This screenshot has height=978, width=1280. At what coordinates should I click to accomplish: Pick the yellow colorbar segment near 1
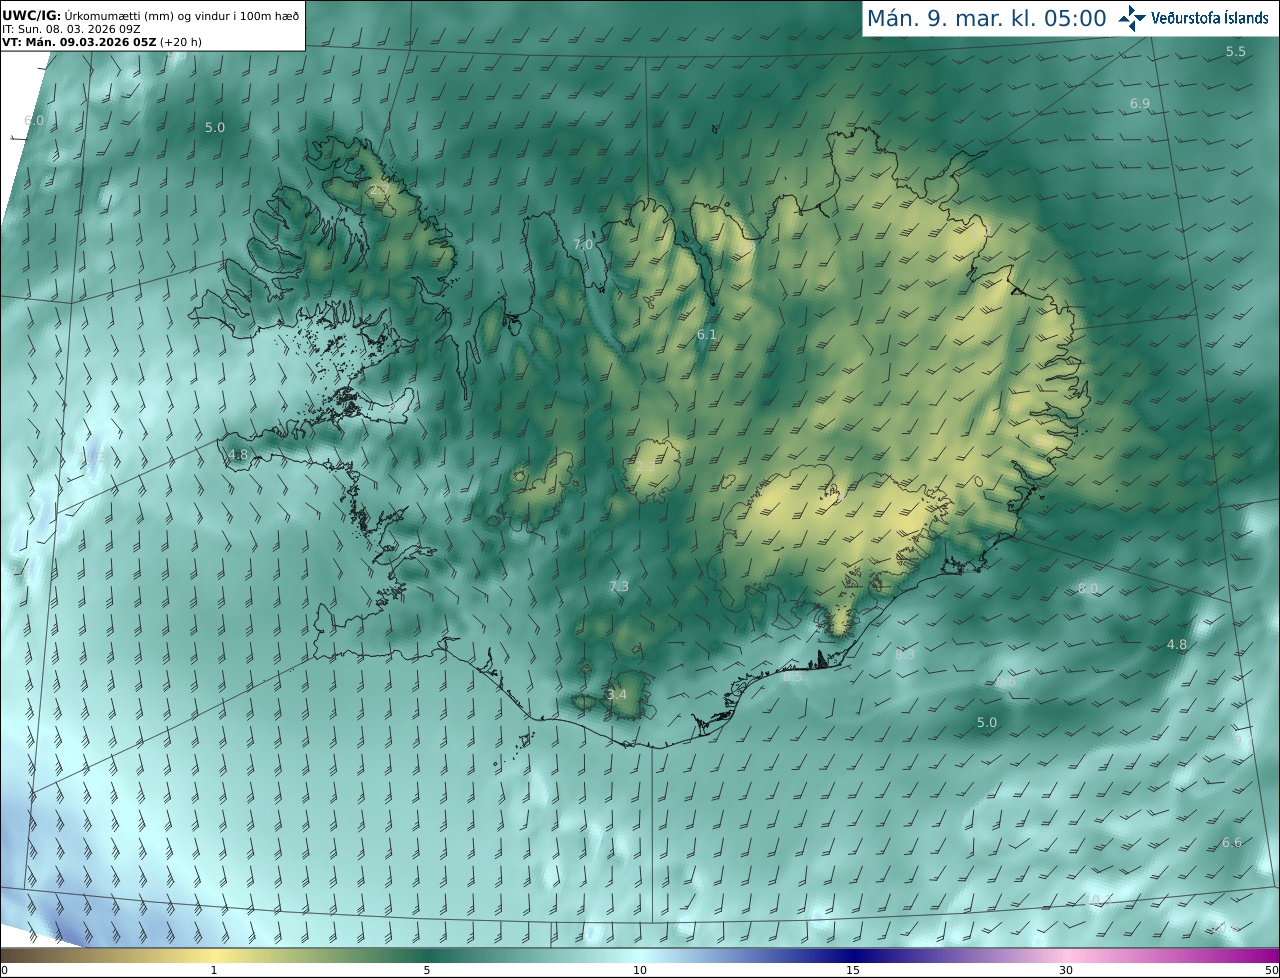pyautogui.click(x=214, y=955)
